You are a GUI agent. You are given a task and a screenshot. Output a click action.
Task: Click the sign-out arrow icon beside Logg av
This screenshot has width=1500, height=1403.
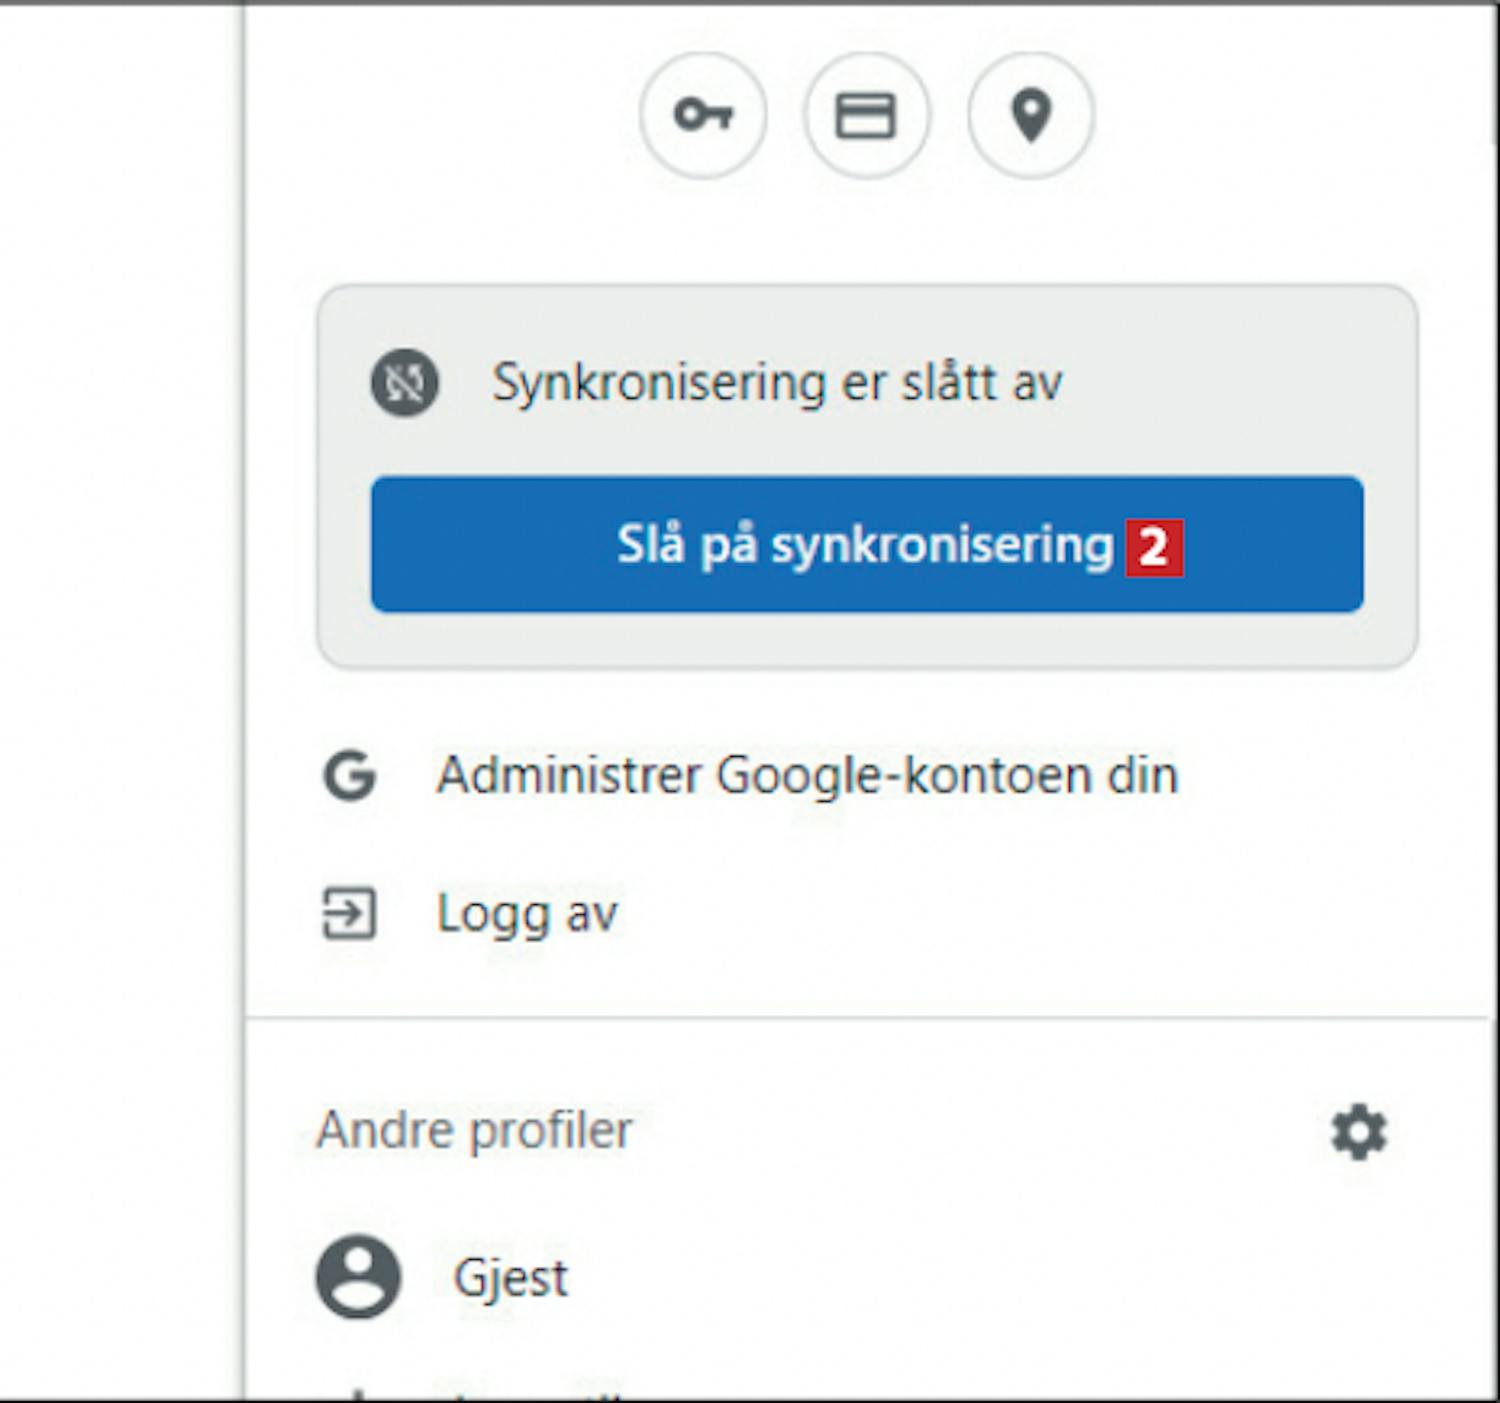(349, 913)
